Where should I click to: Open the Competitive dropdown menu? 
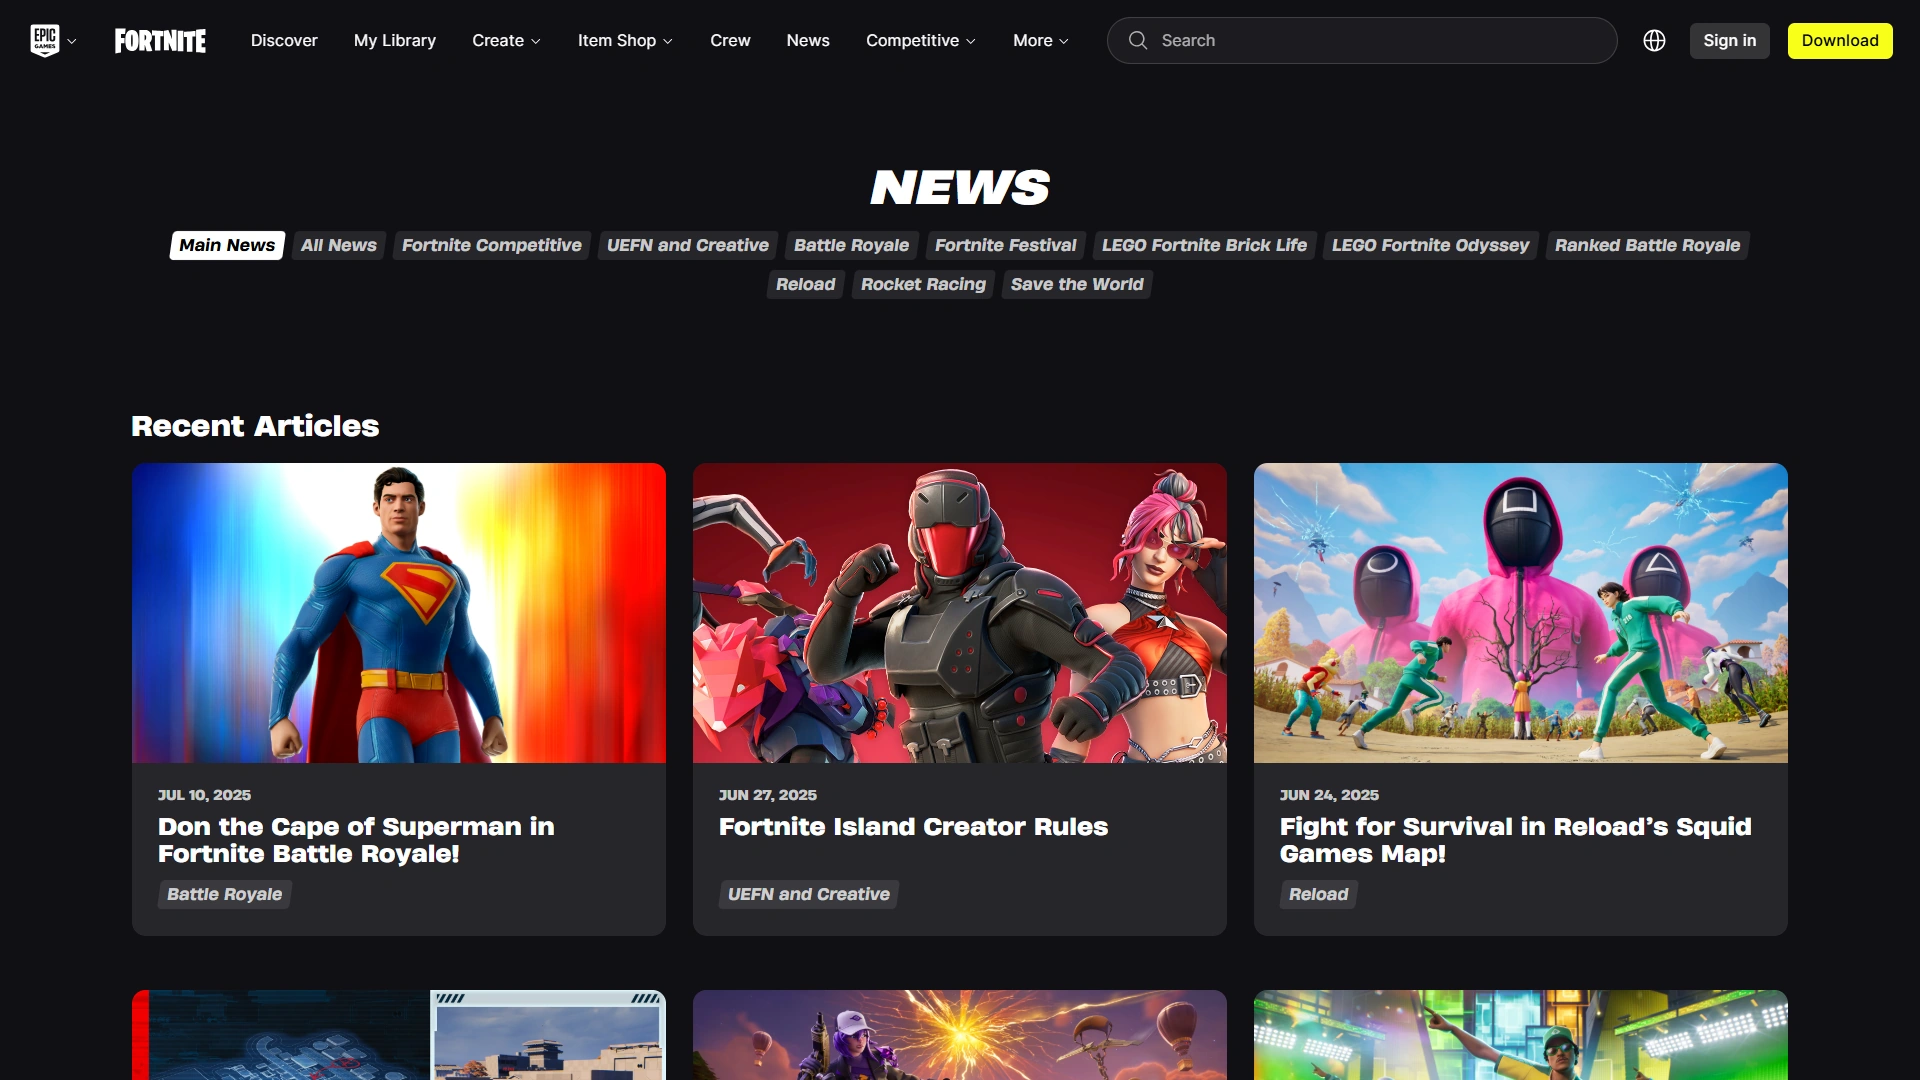(x=920, y=41)
